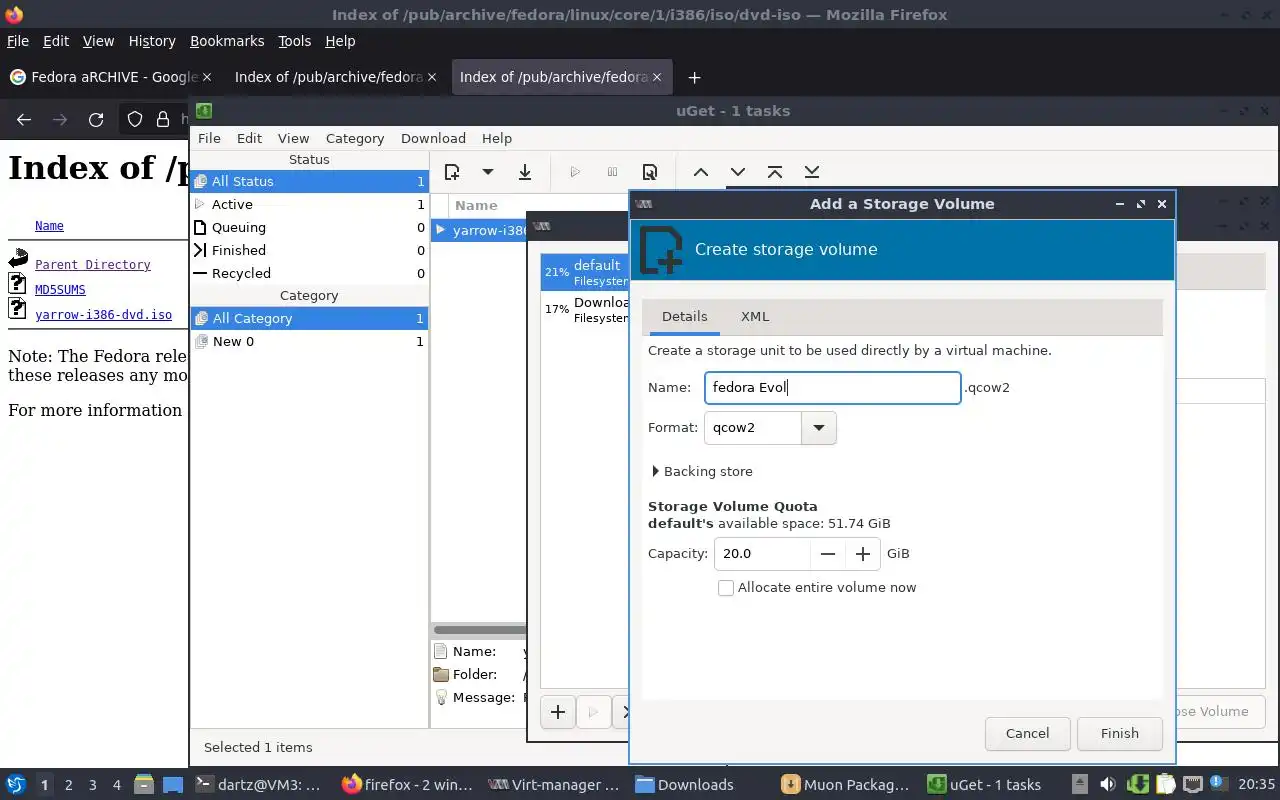Toggle Allocate entire volume now checkbox

click(x=726, y=588)
